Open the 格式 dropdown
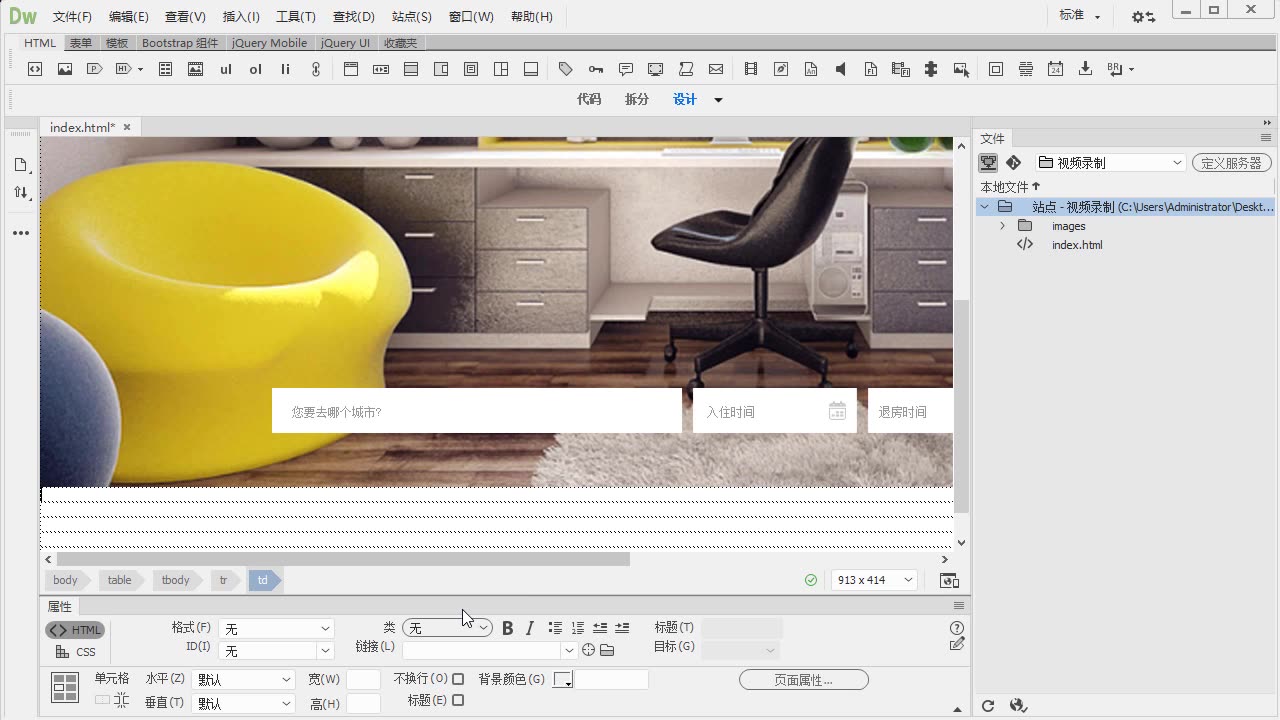This screenshot has width=1280, height=720. (276, 629)
